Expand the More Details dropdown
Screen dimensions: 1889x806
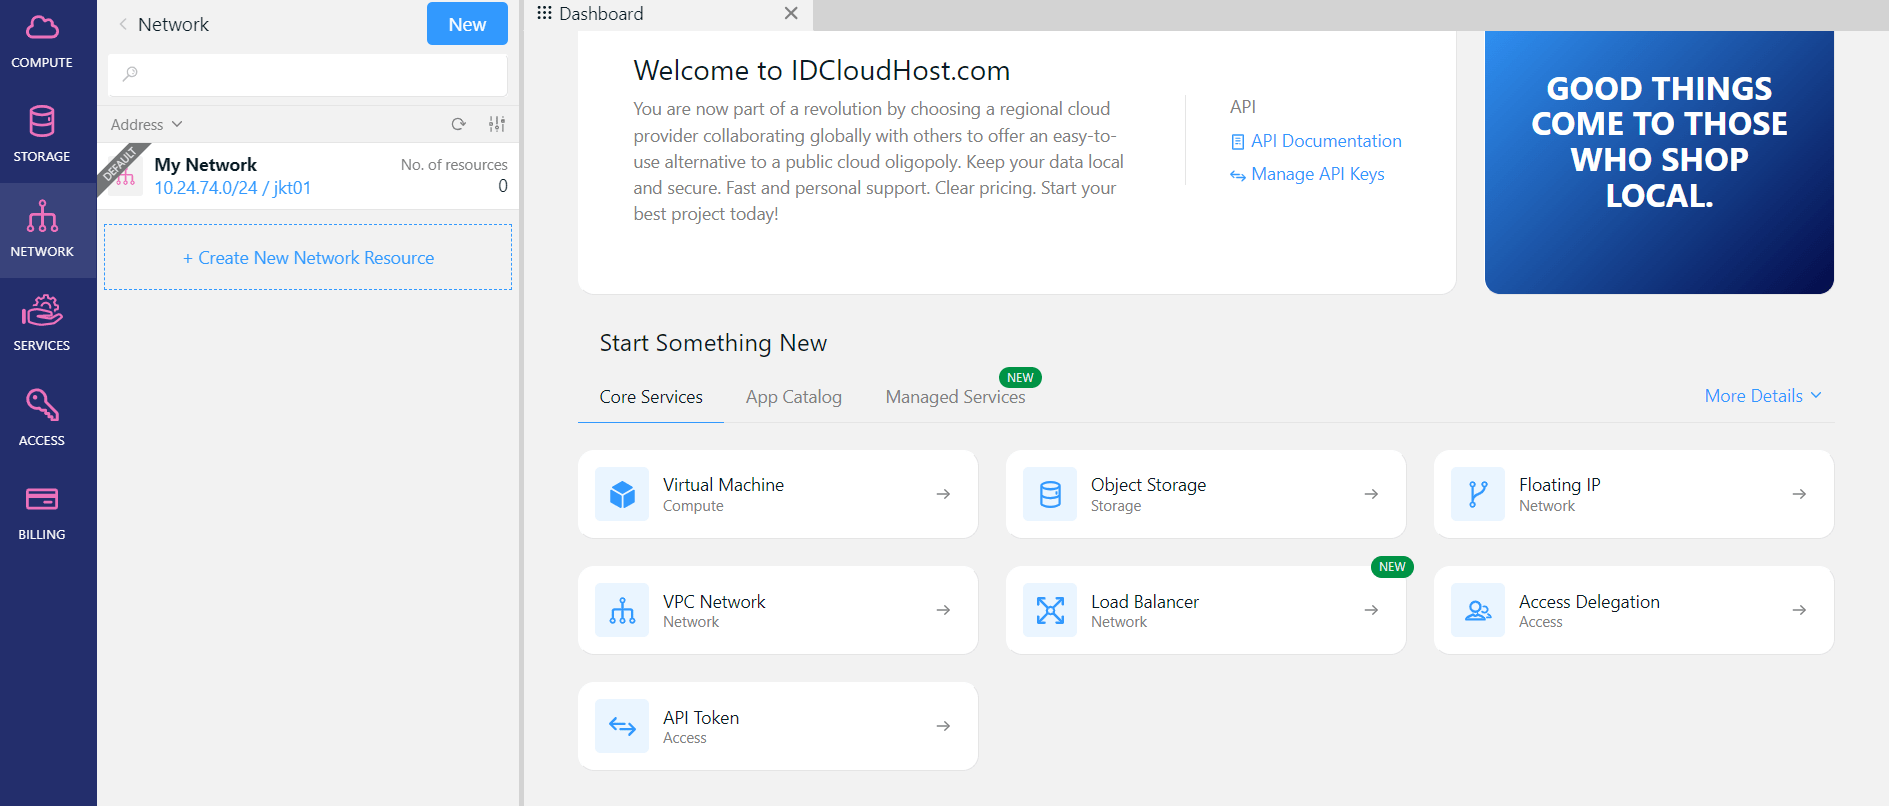tap(1762, 396)
